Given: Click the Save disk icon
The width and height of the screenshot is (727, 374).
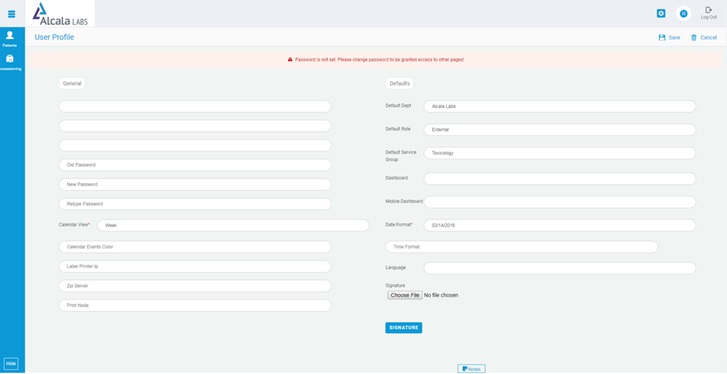Looking at the screenshot, I should (x=662, y=38).
